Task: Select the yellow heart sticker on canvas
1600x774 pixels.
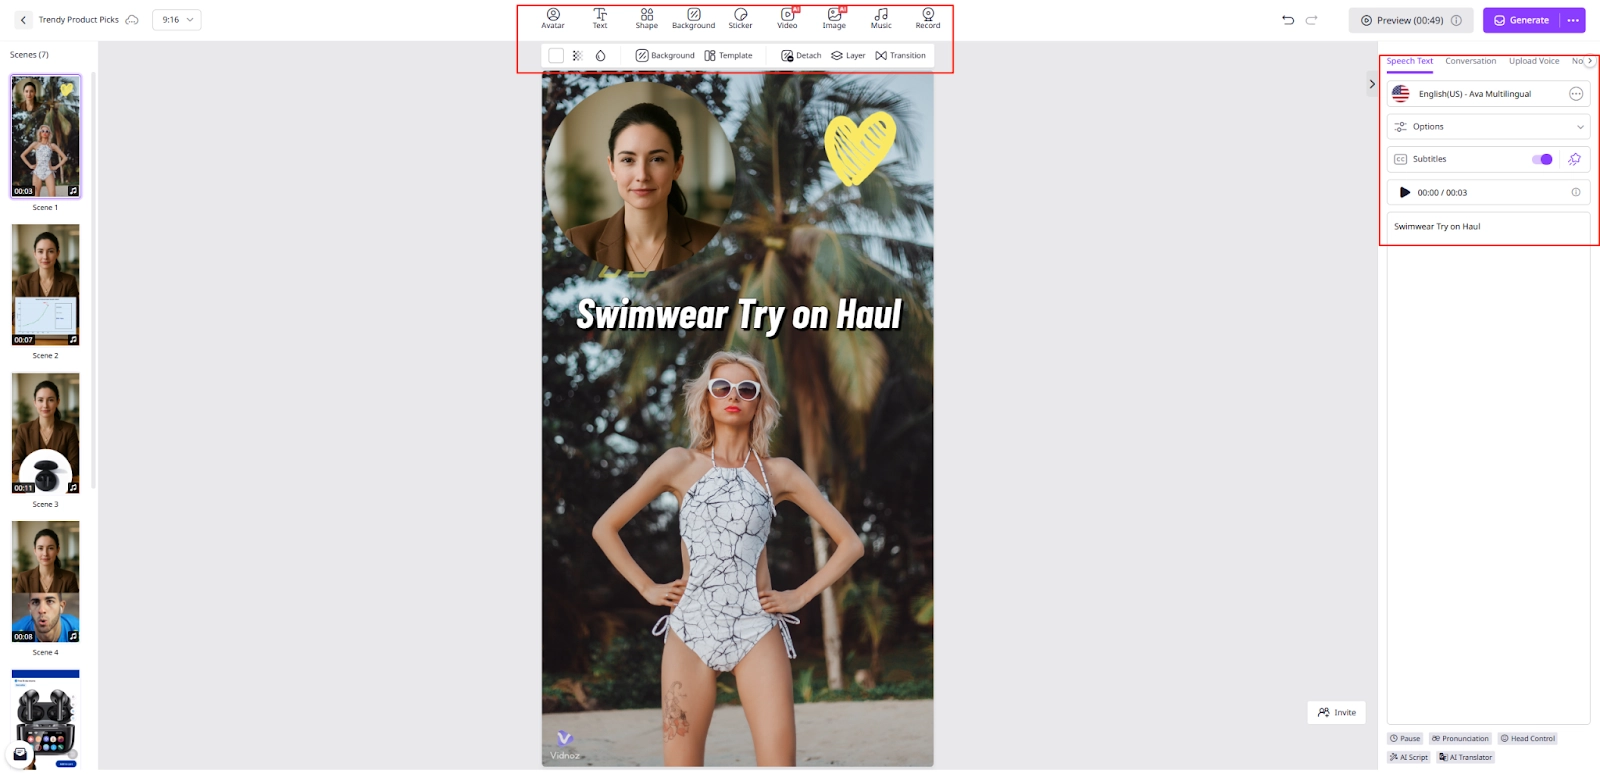Action: coord(860,147)
